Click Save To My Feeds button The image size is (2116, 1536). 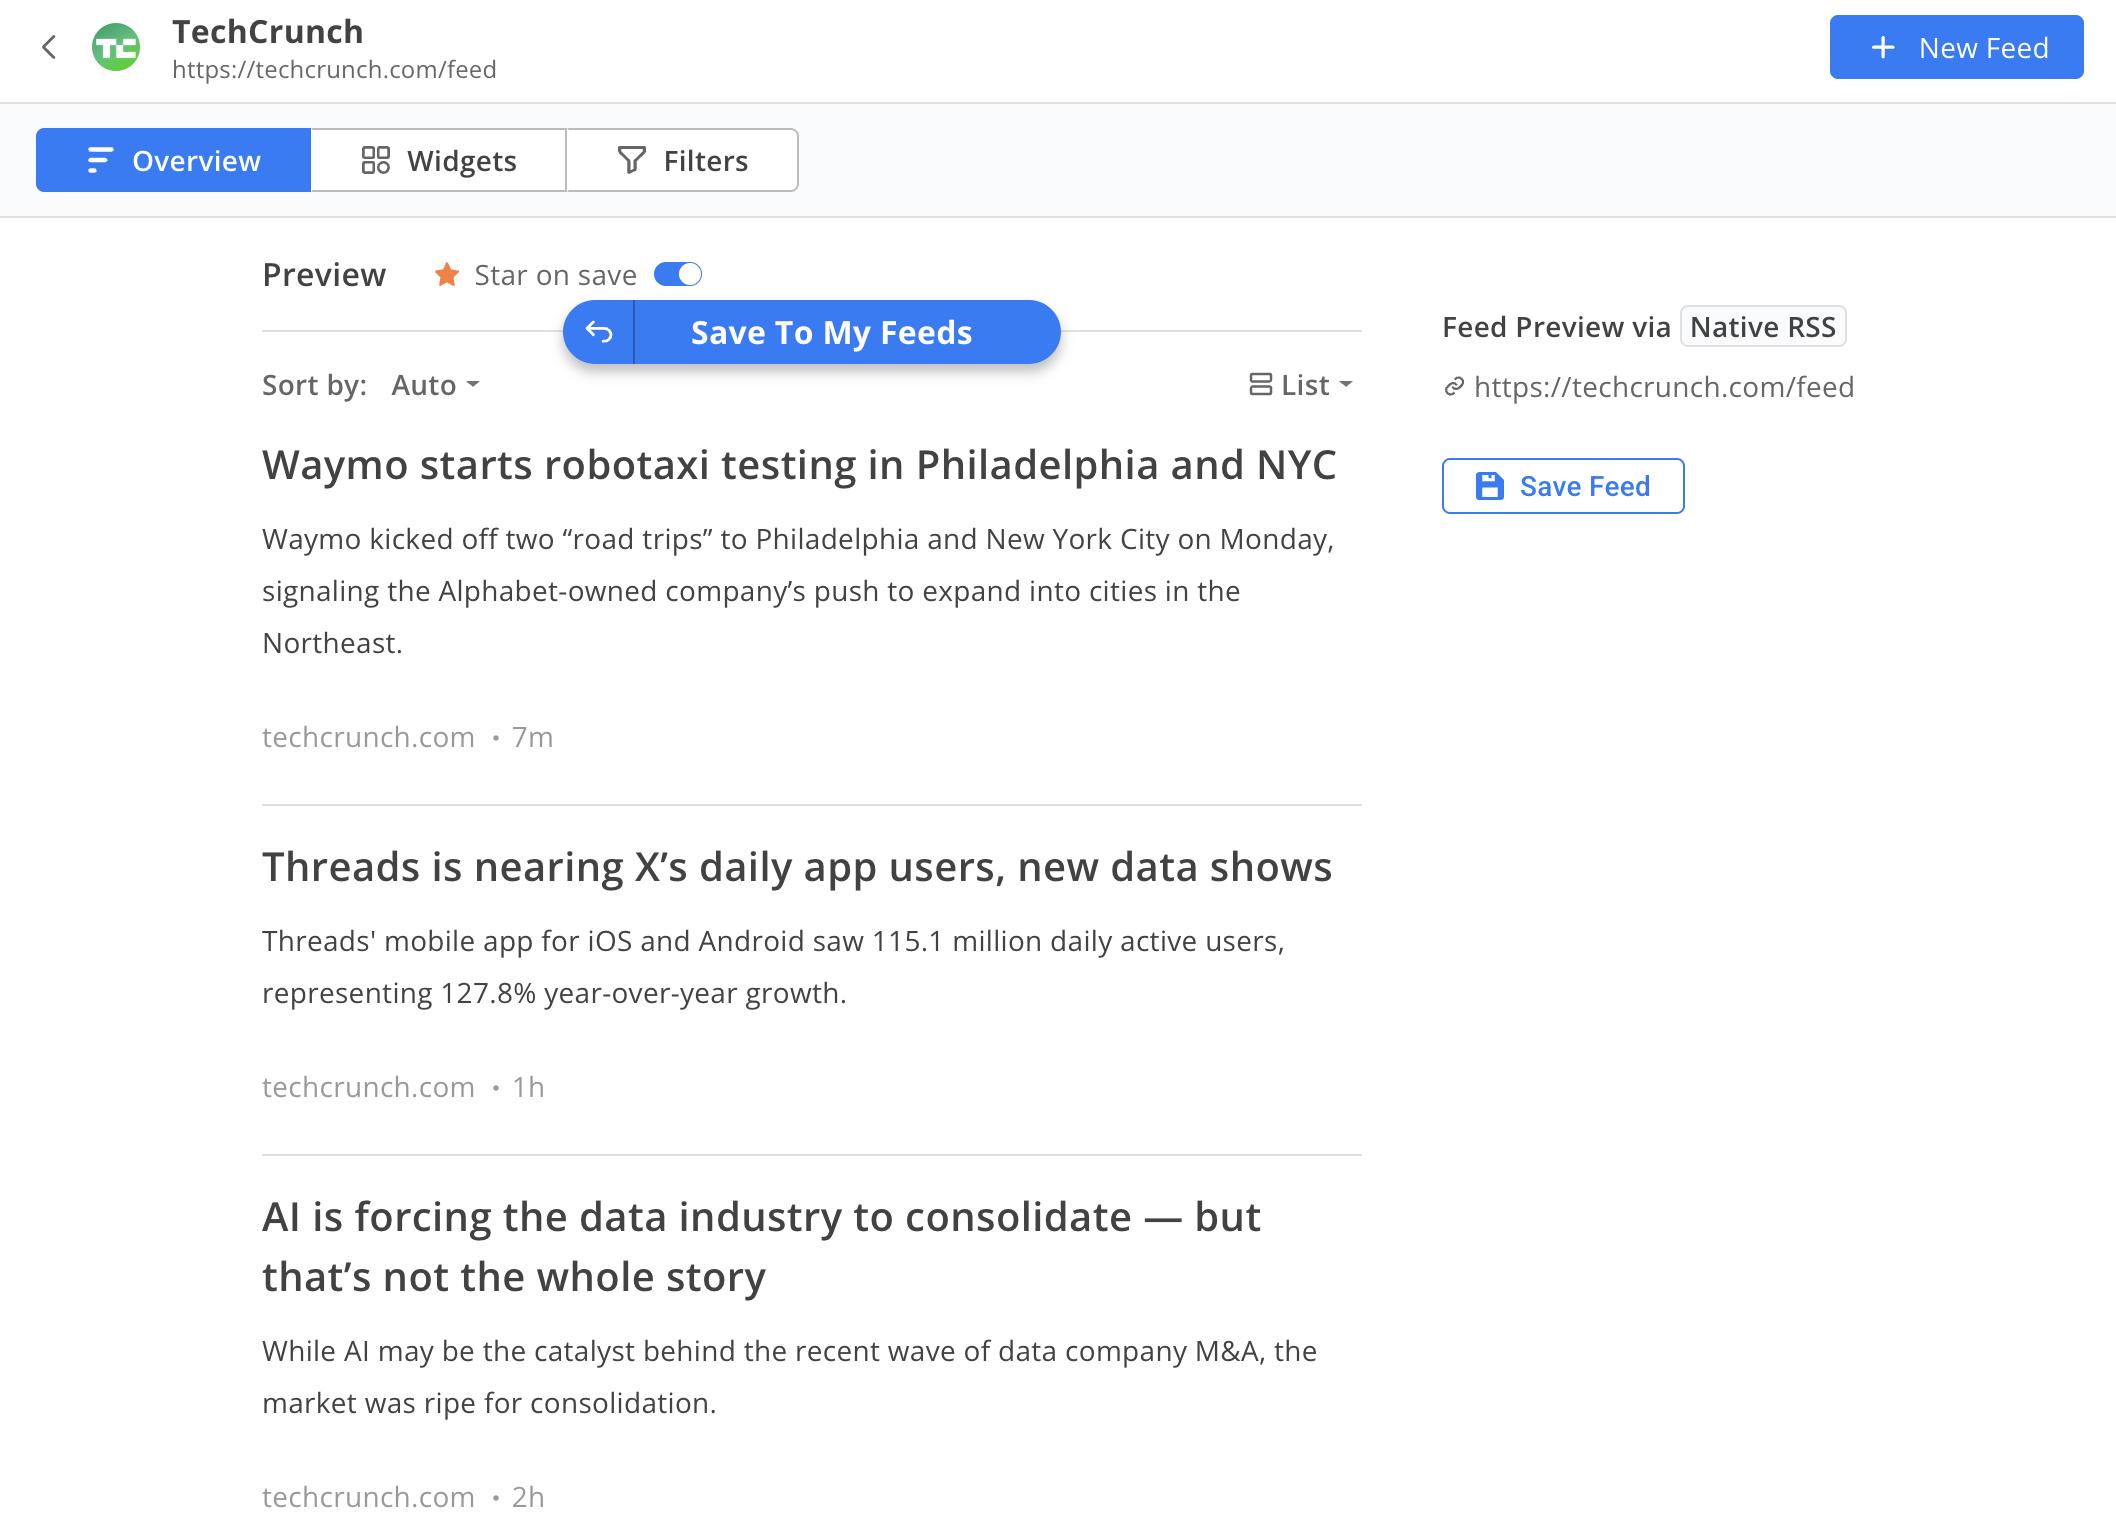831,332
